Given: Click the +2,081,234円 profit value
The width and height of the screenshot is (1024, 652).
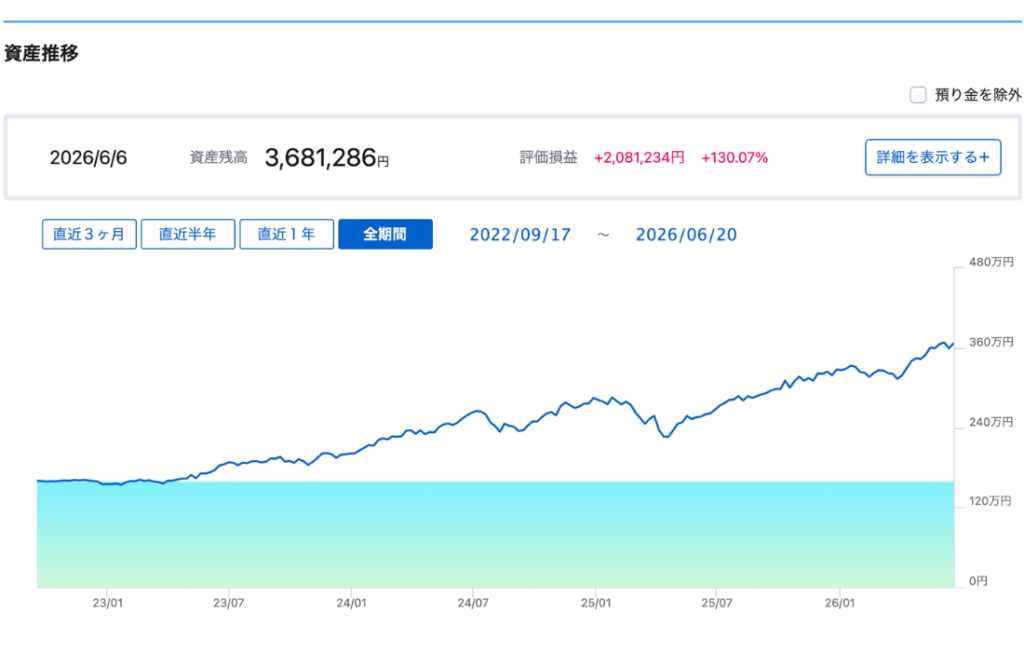Looking at the screenshot, I should coord(639,157).
